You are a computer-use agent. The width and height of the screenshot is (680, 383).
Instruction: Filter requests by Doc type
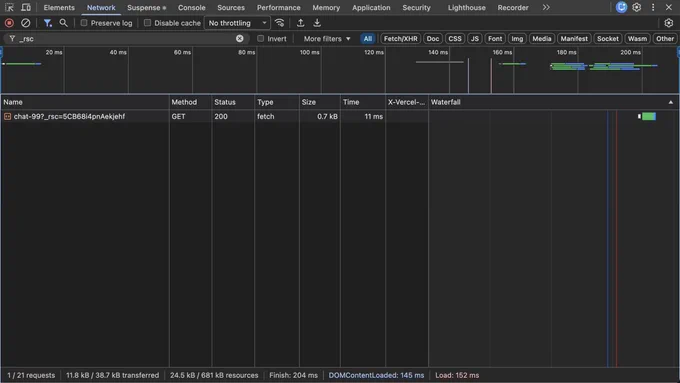(x=433, y=39)
